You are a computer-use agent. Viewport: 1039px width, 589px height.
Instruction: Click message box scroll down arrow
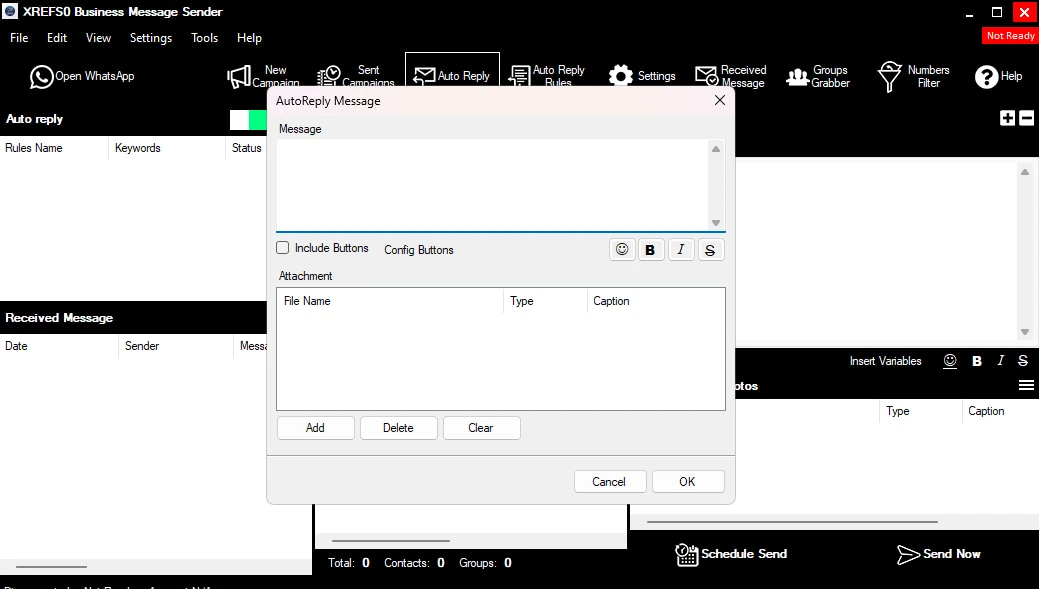716,223
